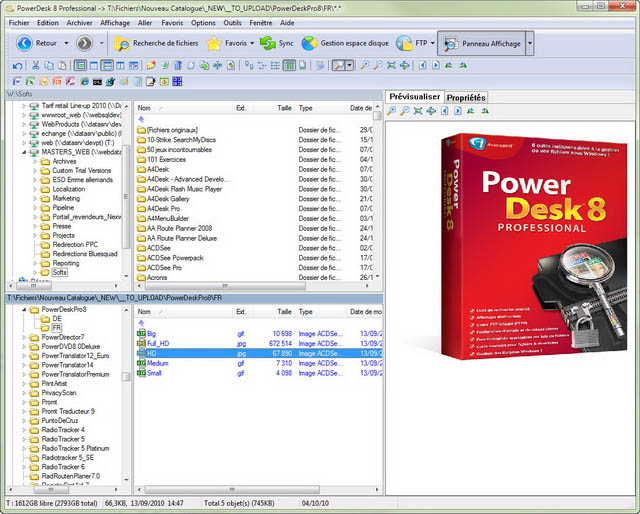Click fit-to-window icon in main toolbar
640x514 pixels.
click(391, 65)
